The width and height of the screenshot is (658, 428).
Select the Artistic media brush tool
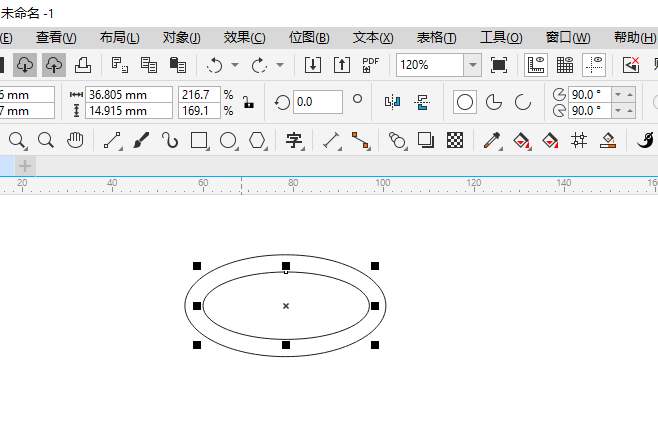141,140
